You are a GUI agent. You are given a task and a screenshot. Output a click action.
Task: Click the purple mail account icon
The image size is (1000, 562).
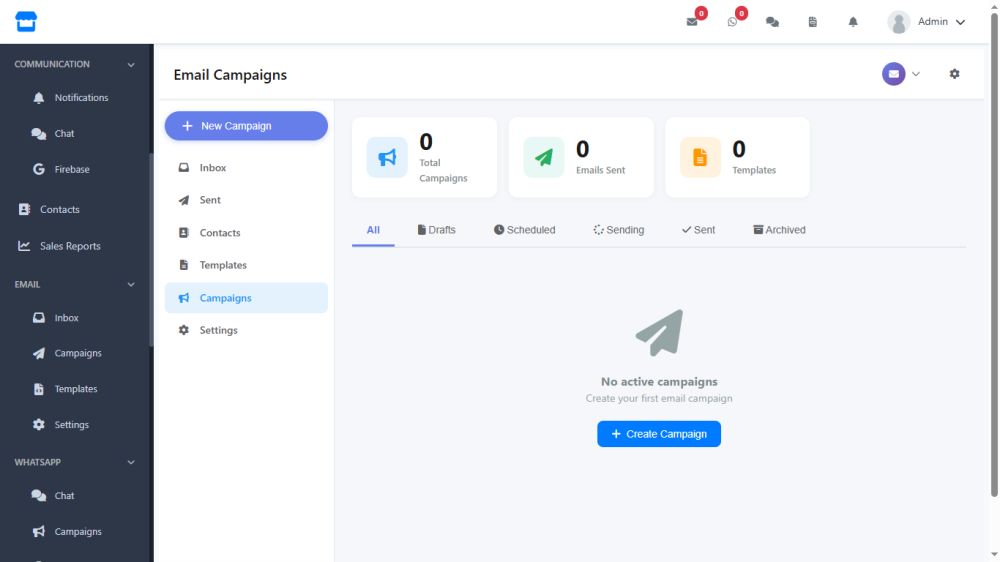click(893, 74)
